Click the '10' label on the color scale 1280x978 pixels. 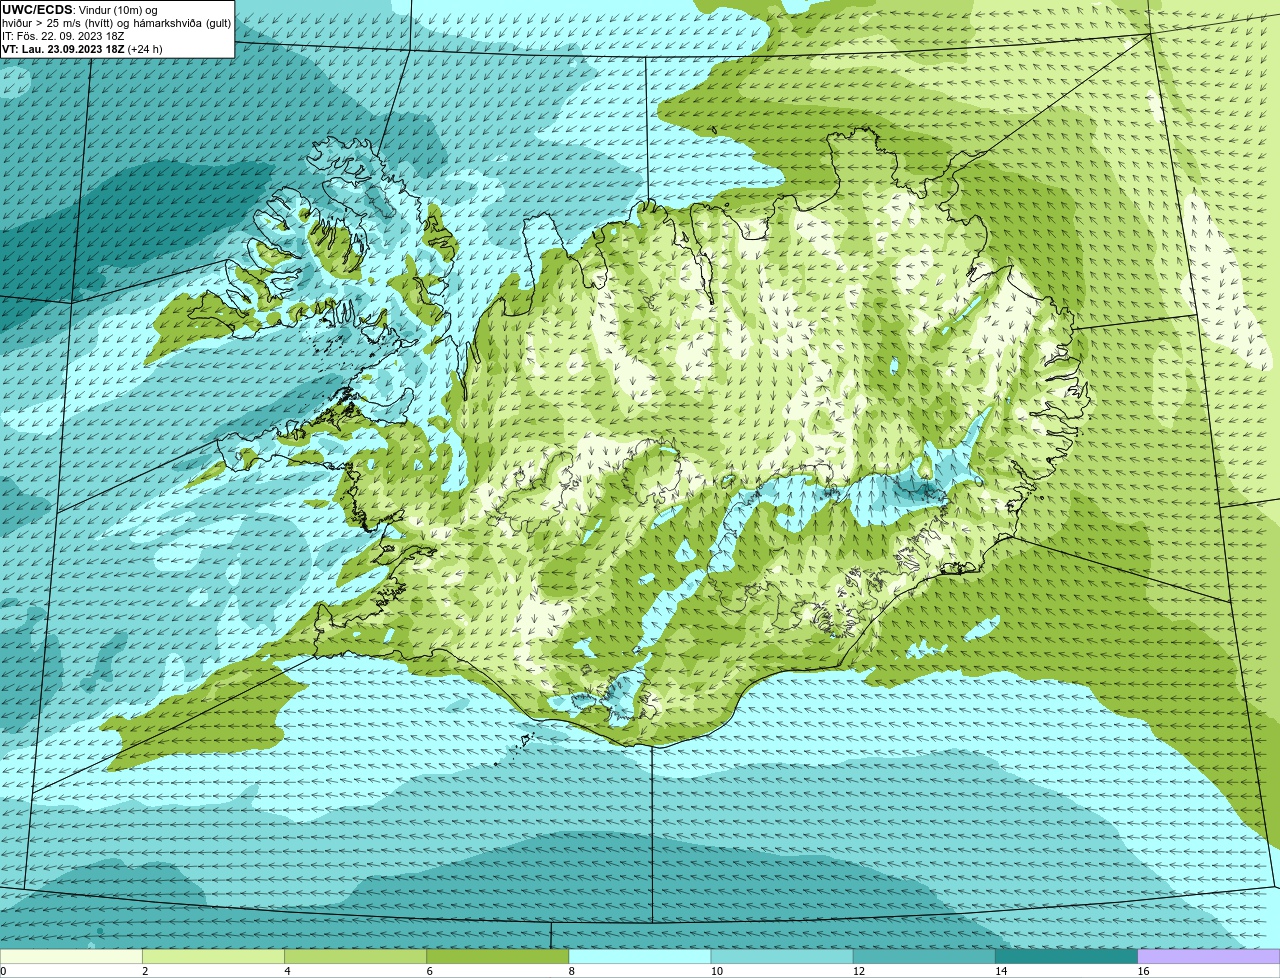tap(716, 971)
